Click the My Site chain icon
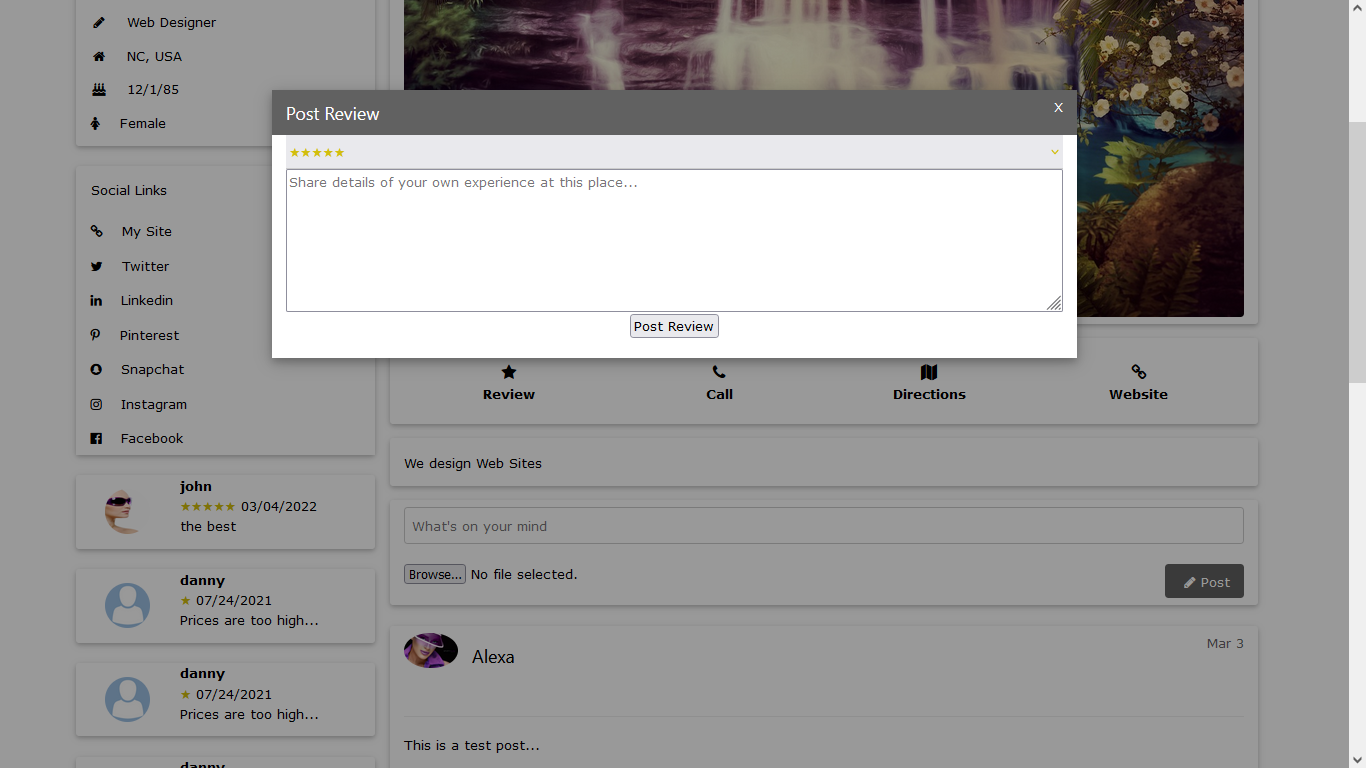This screenshot has height=768, width=1366. [97, 231]
